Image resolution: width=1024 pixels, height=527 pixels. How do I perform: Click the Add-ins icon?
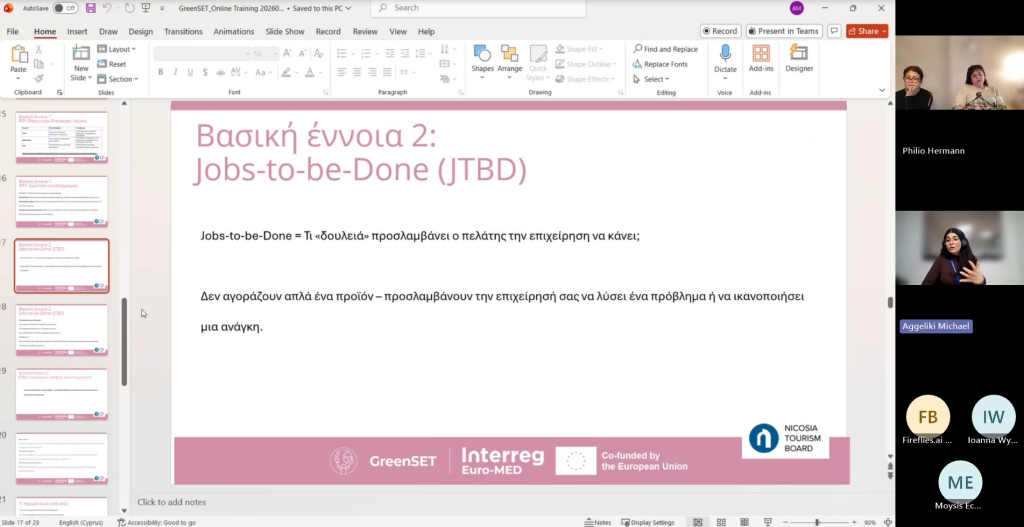click(761, 53)
